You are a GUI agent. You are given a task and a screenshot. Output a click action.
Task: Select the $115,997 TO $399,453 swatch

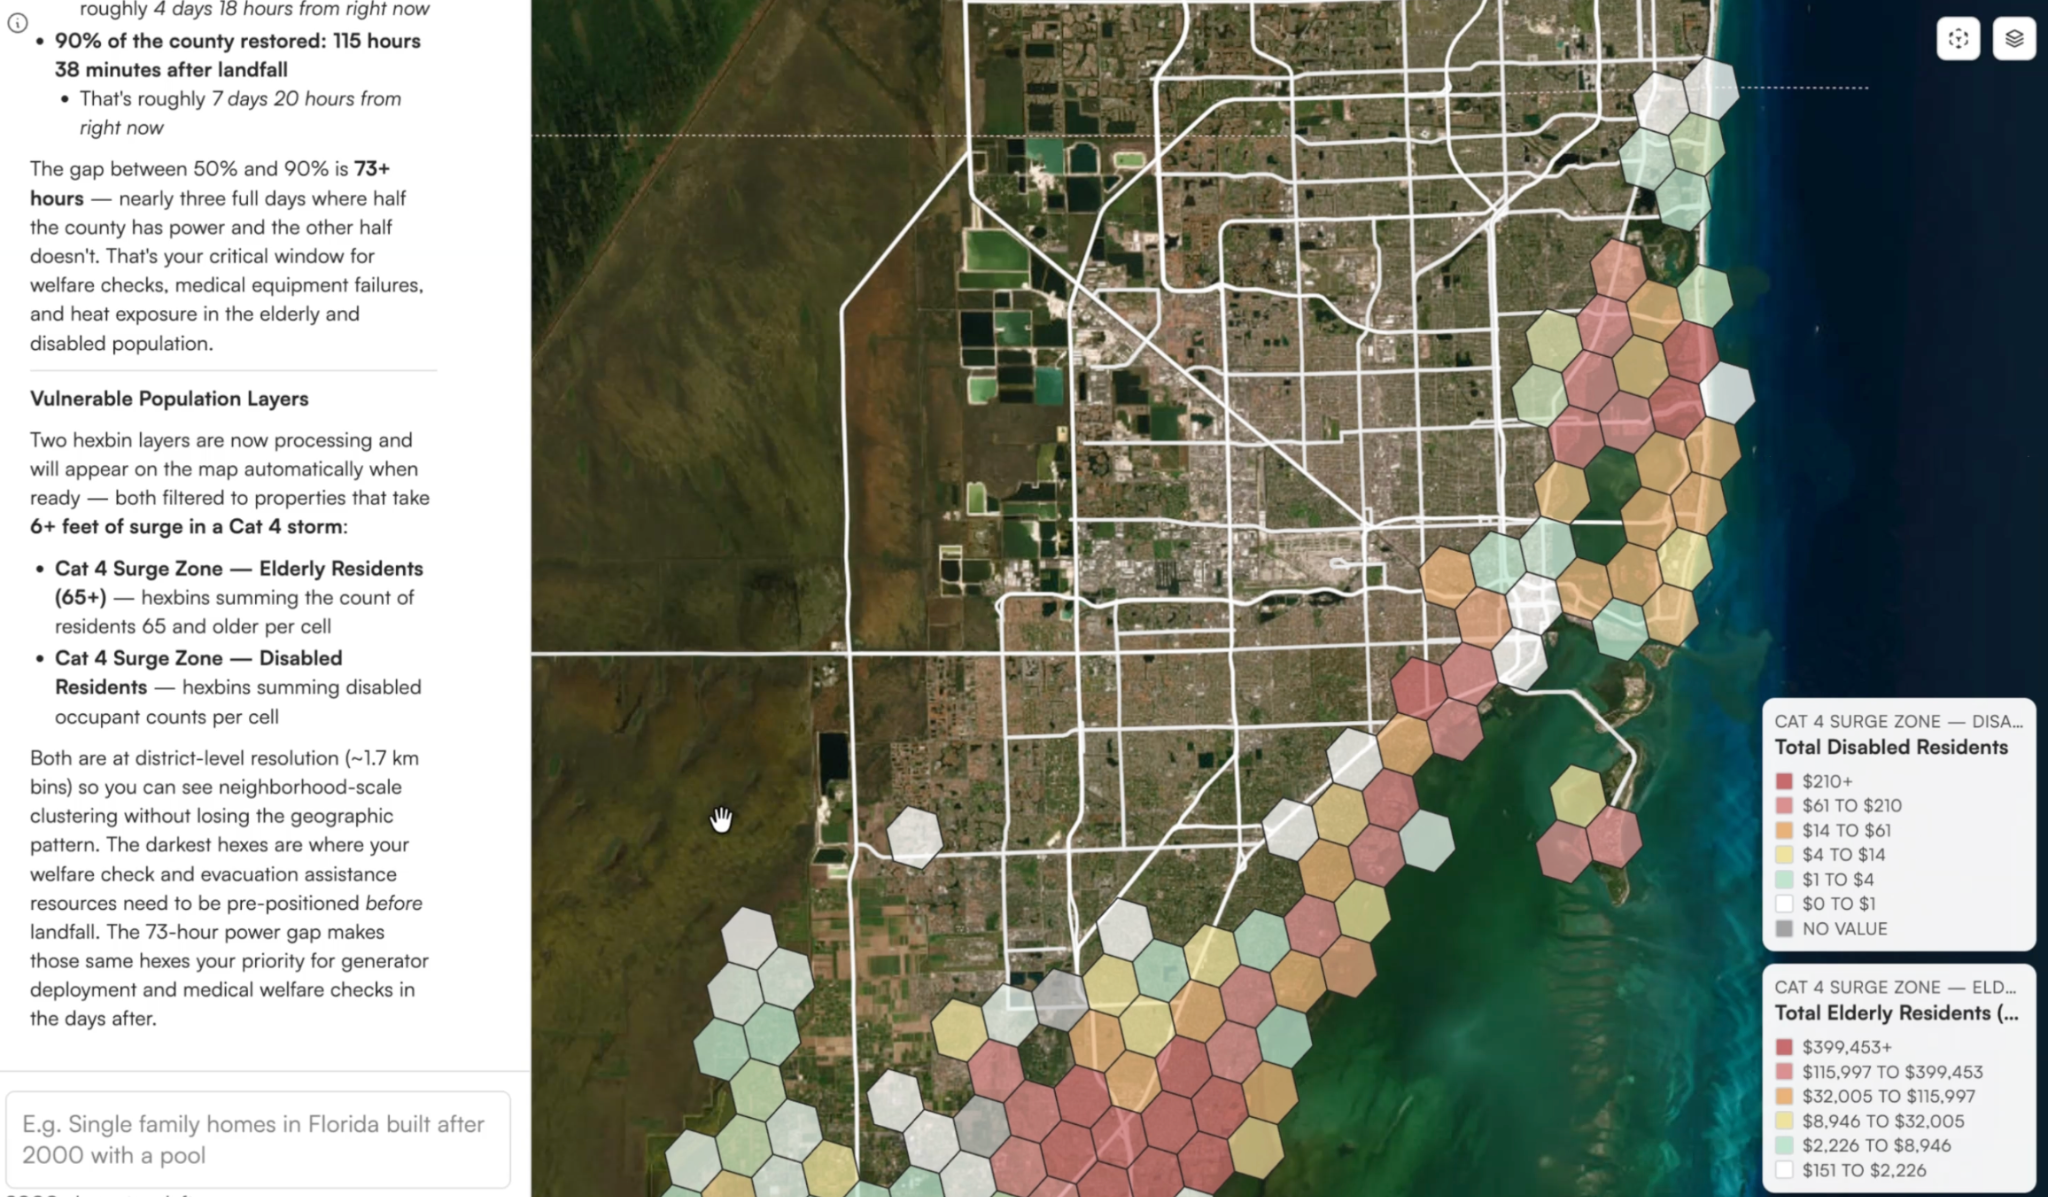pos(1784,1072)
